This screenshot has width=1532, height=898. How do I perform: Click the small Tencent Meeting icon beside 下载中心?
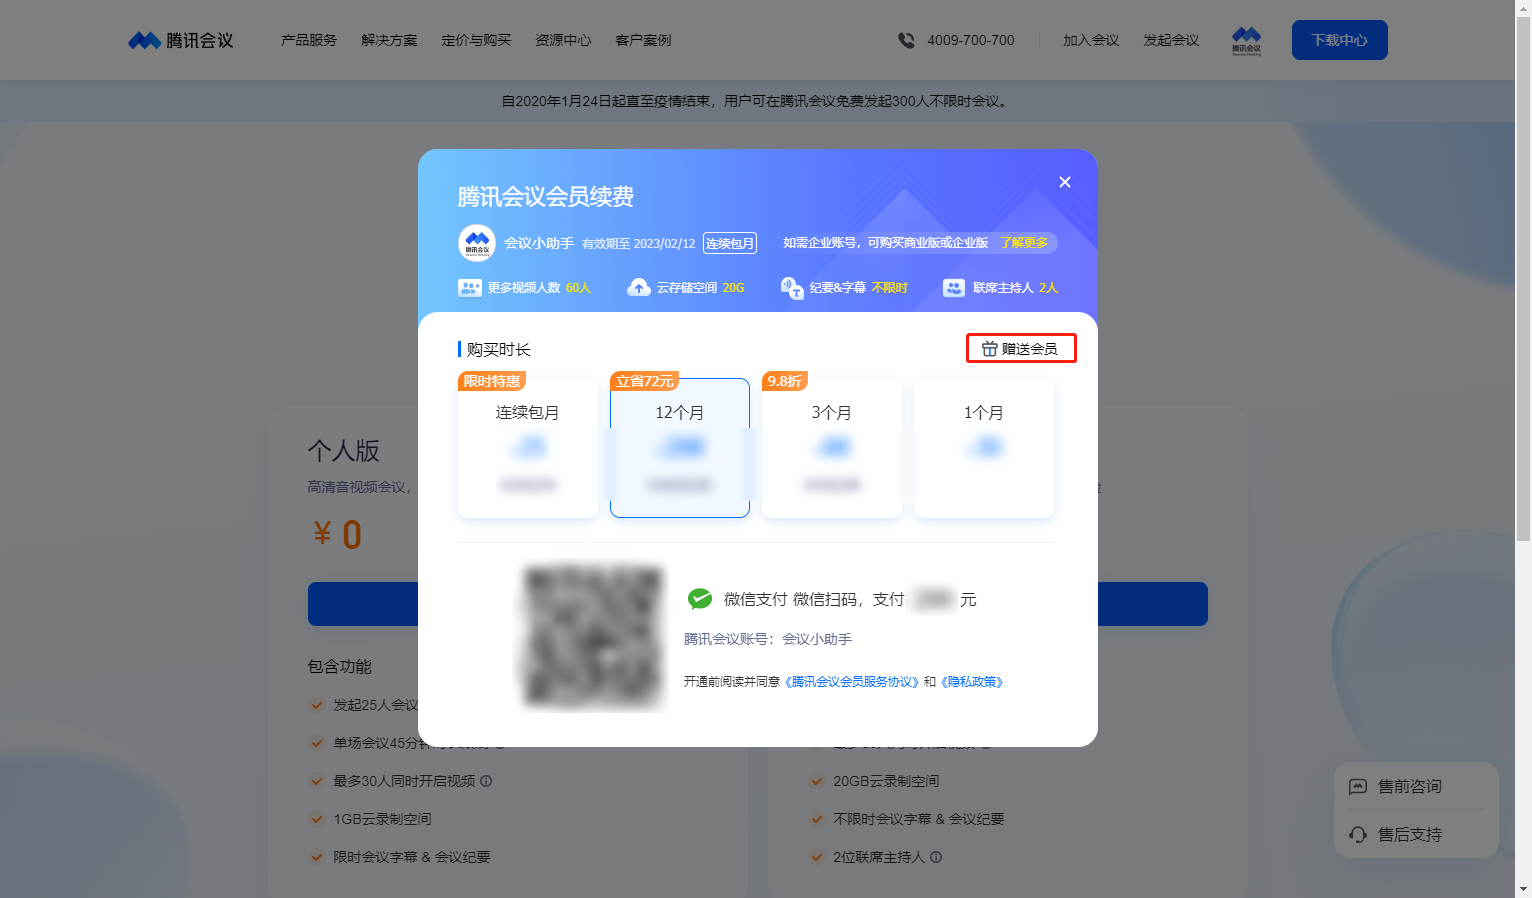click(1246, 40)
